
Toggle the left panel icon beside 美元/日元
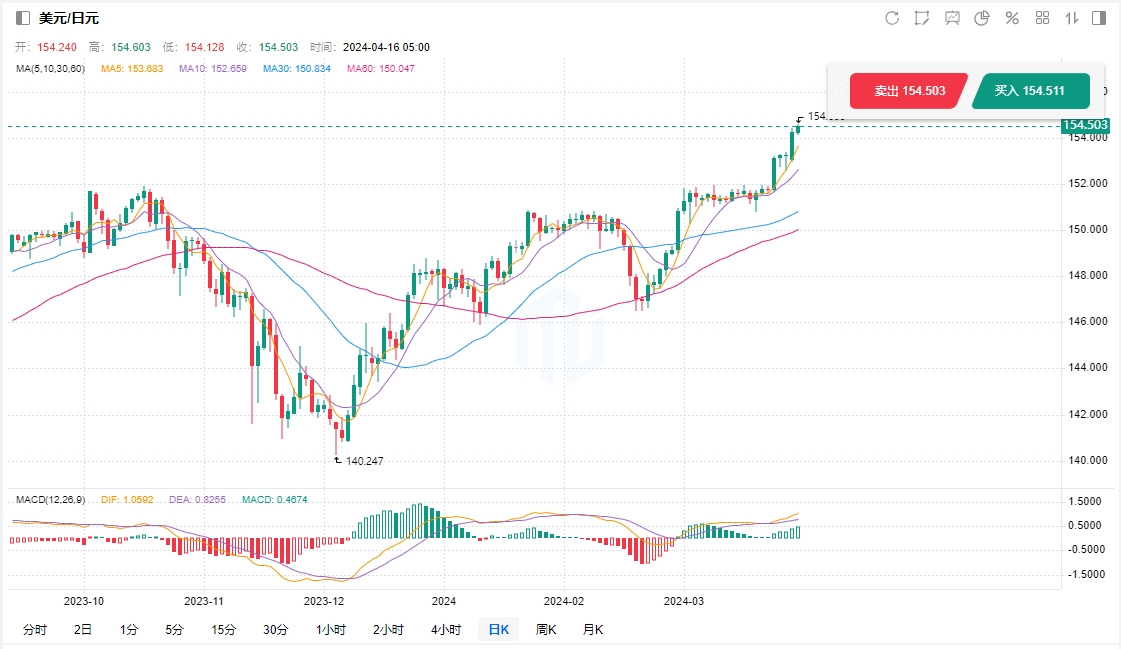[23, 18]
